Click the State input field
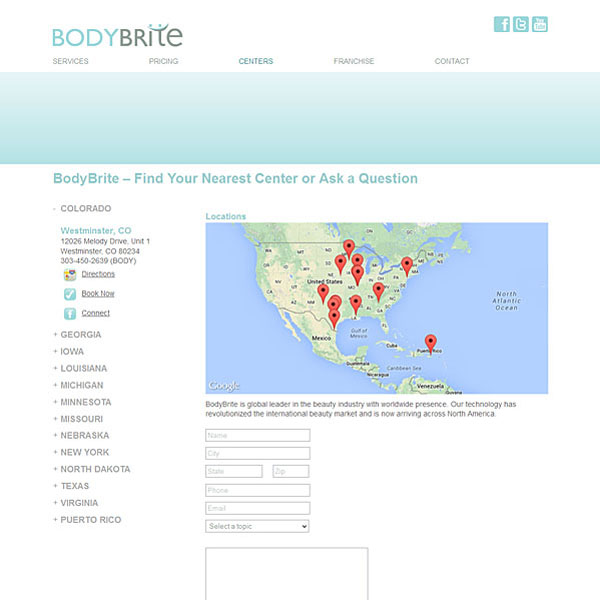 point(234,471)
